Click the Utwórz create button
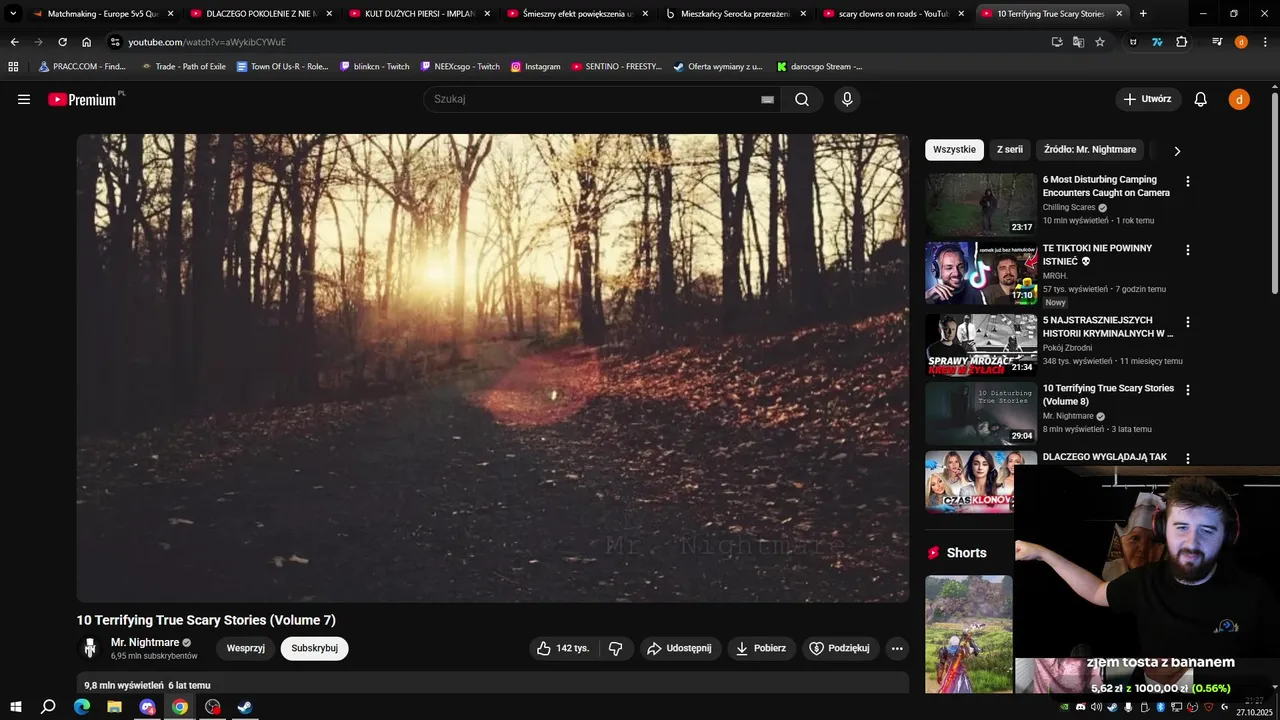 1148,99
